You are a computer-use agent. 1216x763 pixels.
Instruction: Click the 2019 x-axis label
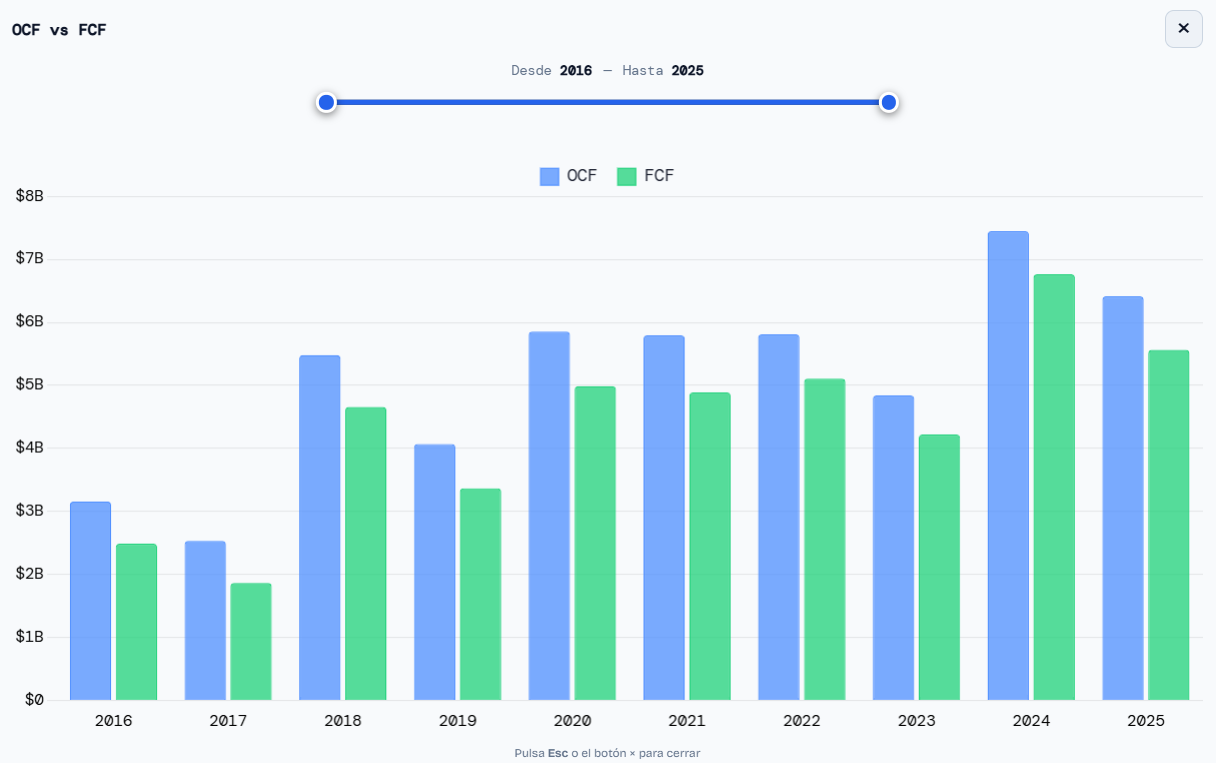458,721
